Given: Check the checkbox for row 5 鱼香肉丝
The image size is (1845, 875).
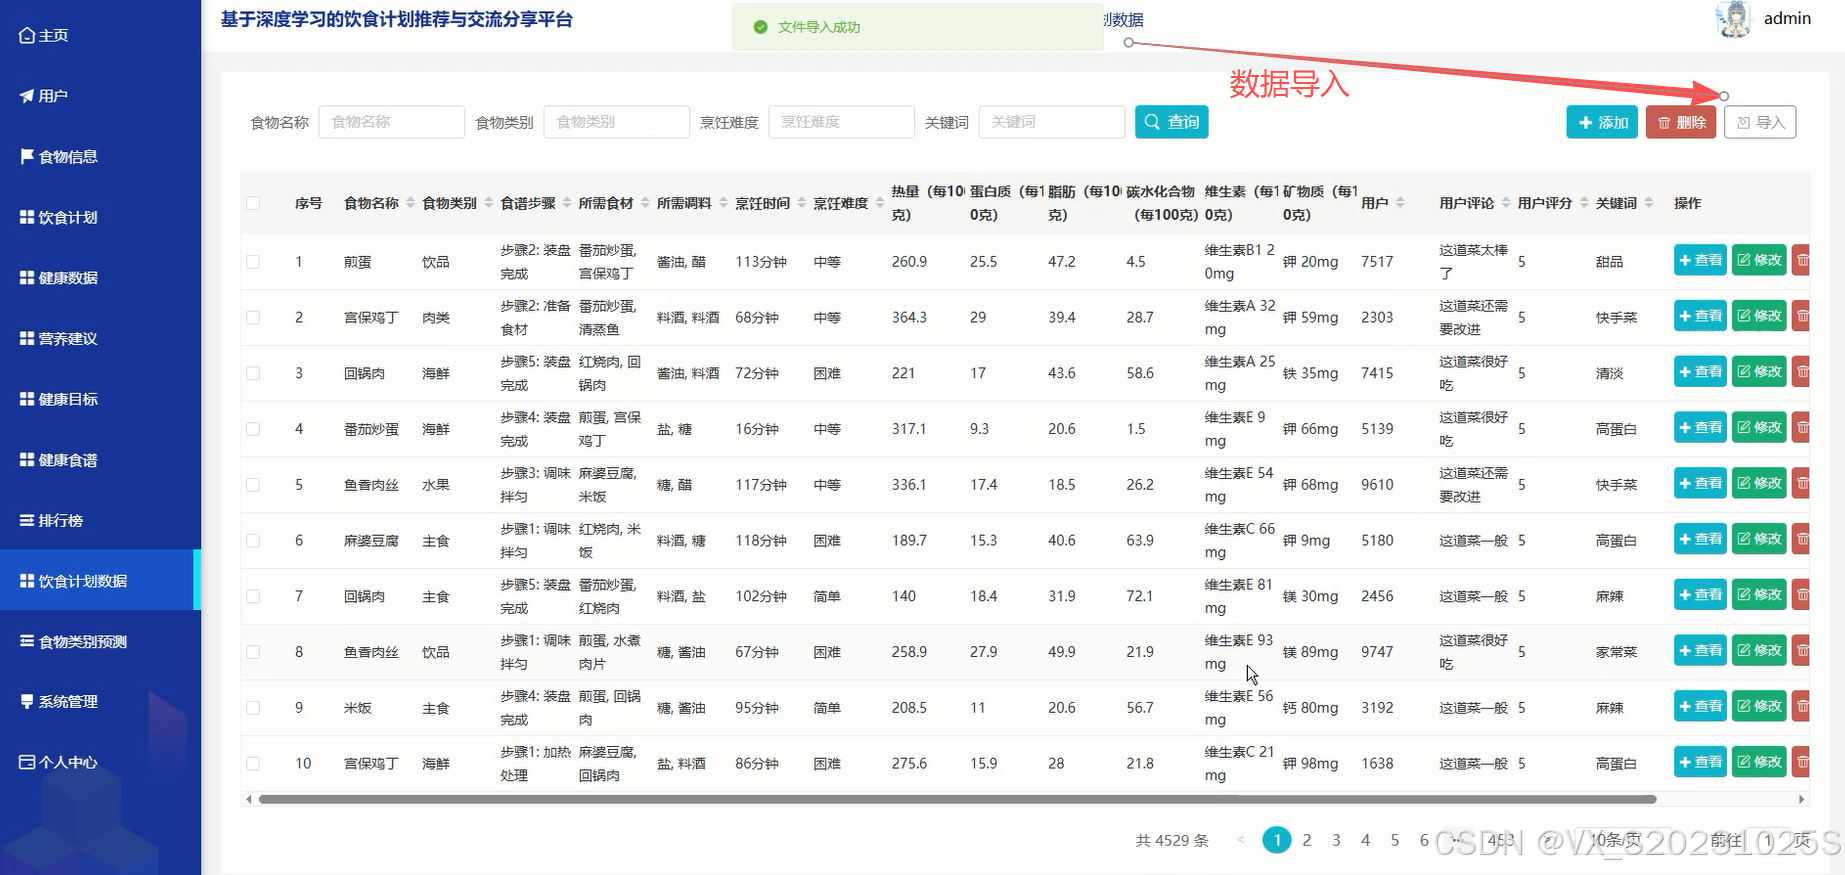Looking at the screenshot, I should [253, 485].
